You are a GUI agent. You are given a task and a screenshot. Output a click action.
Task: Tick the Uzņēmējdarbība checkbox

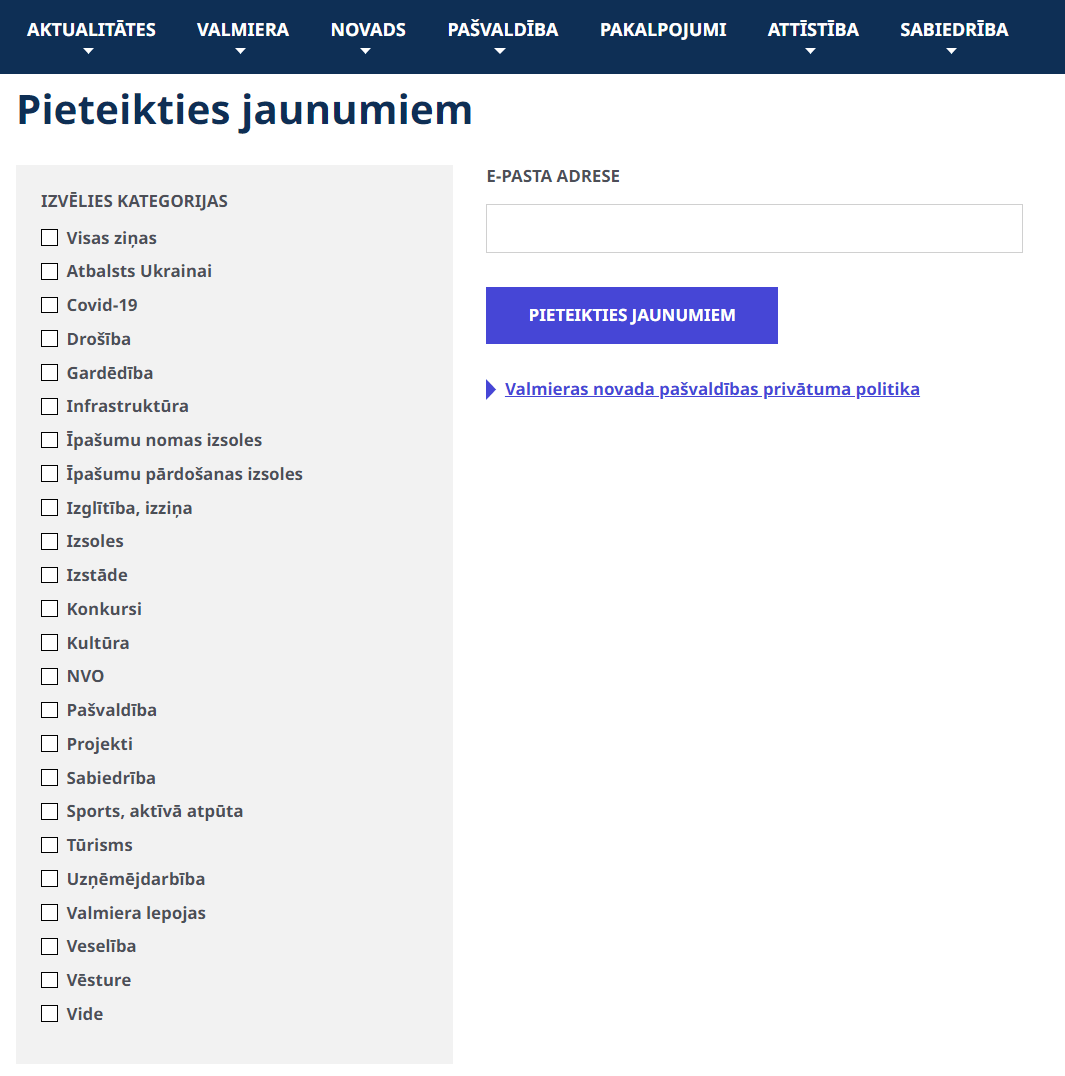click(x=49, y=878)
